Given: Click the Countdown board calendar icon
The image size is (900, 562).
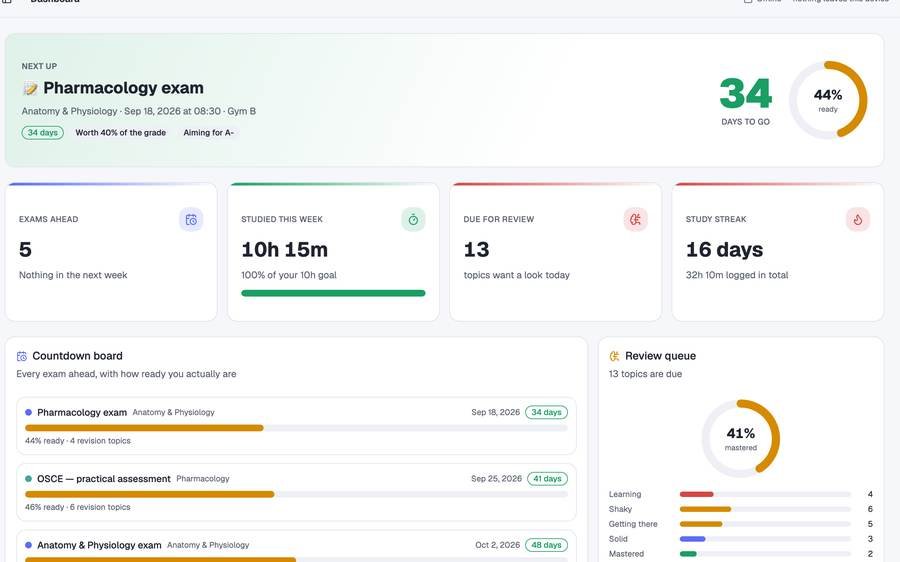Looking at the screenshot, I should pyautogui.click(x=22, y=356).
